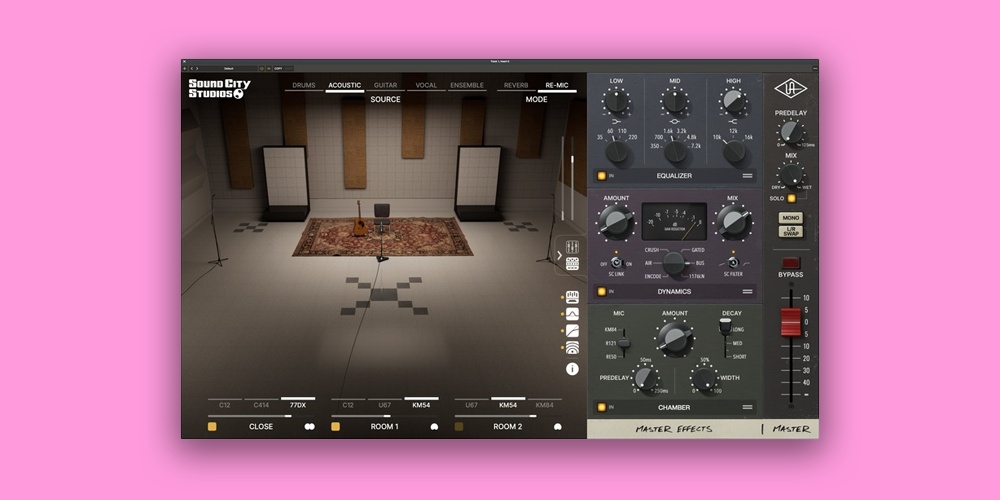1000x500 pixels.
Task: Toggle the Dynamics IN button
Action: 602,292
